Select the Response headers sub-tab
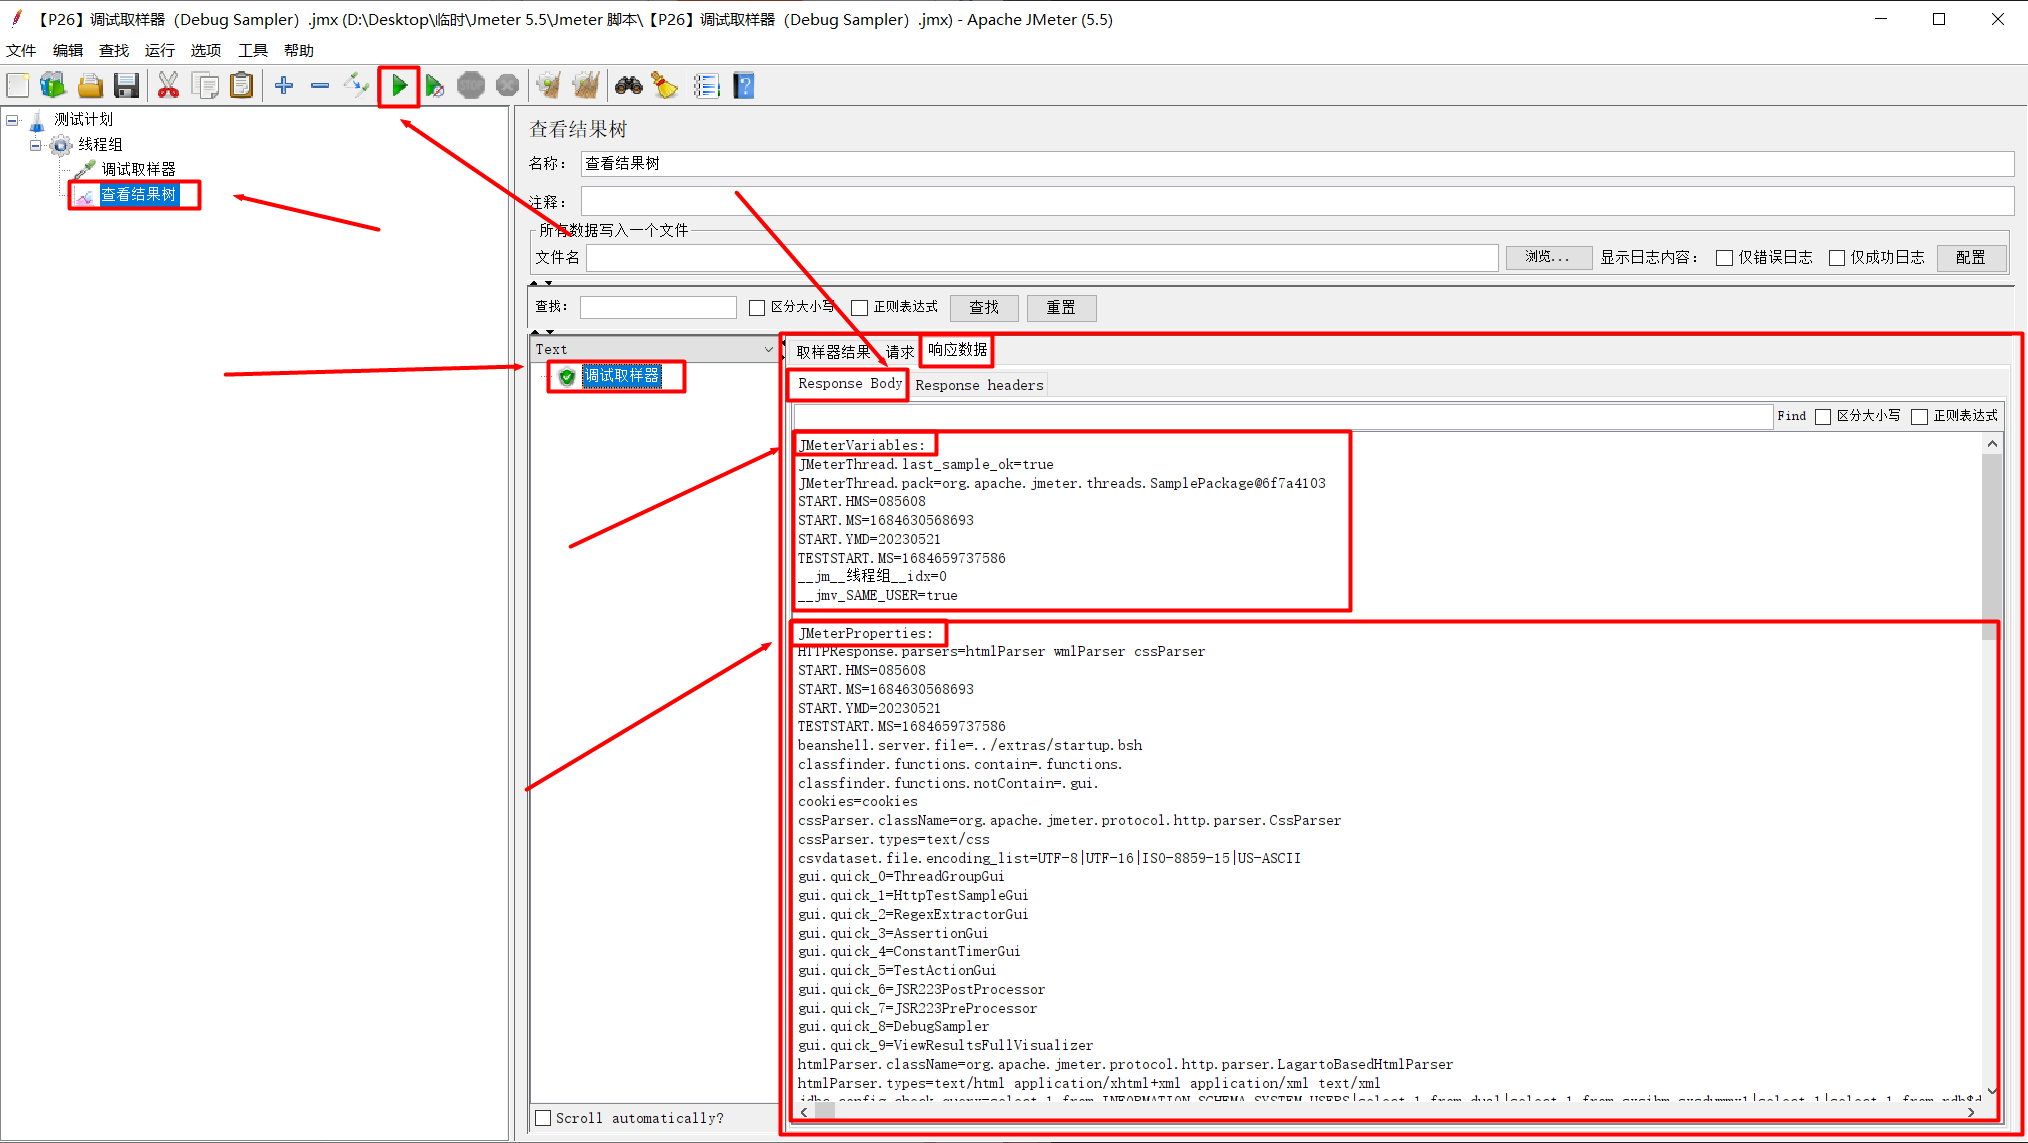The height and width of the screenshot is (1143, 2028). click(x=979, y=385)
